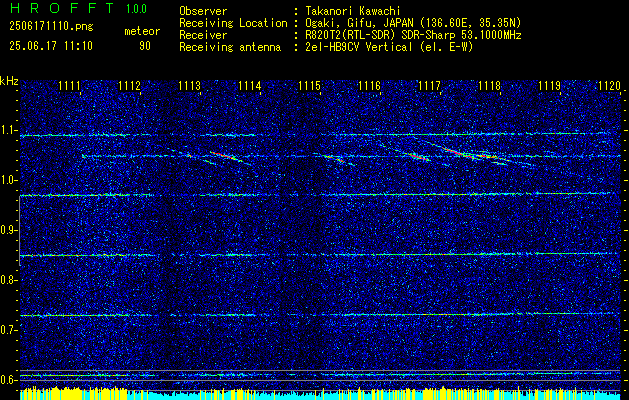629x400 pixels.
Task: Click the 0.6 kHz axis label
Action: [x=8, y=380]
